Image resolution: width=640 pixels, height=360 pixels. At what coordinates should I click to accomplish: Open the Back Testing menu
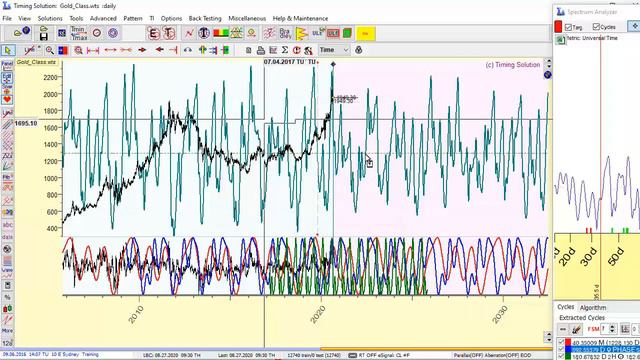pos(205,18)
